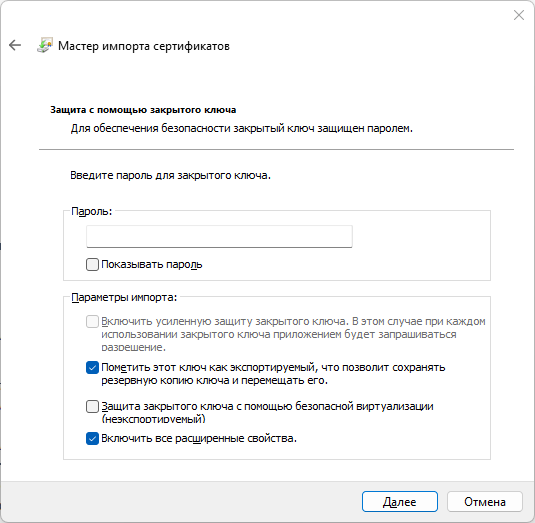Go back using the arrow icon
535x523 pixels.
click(x=15, y=45)
